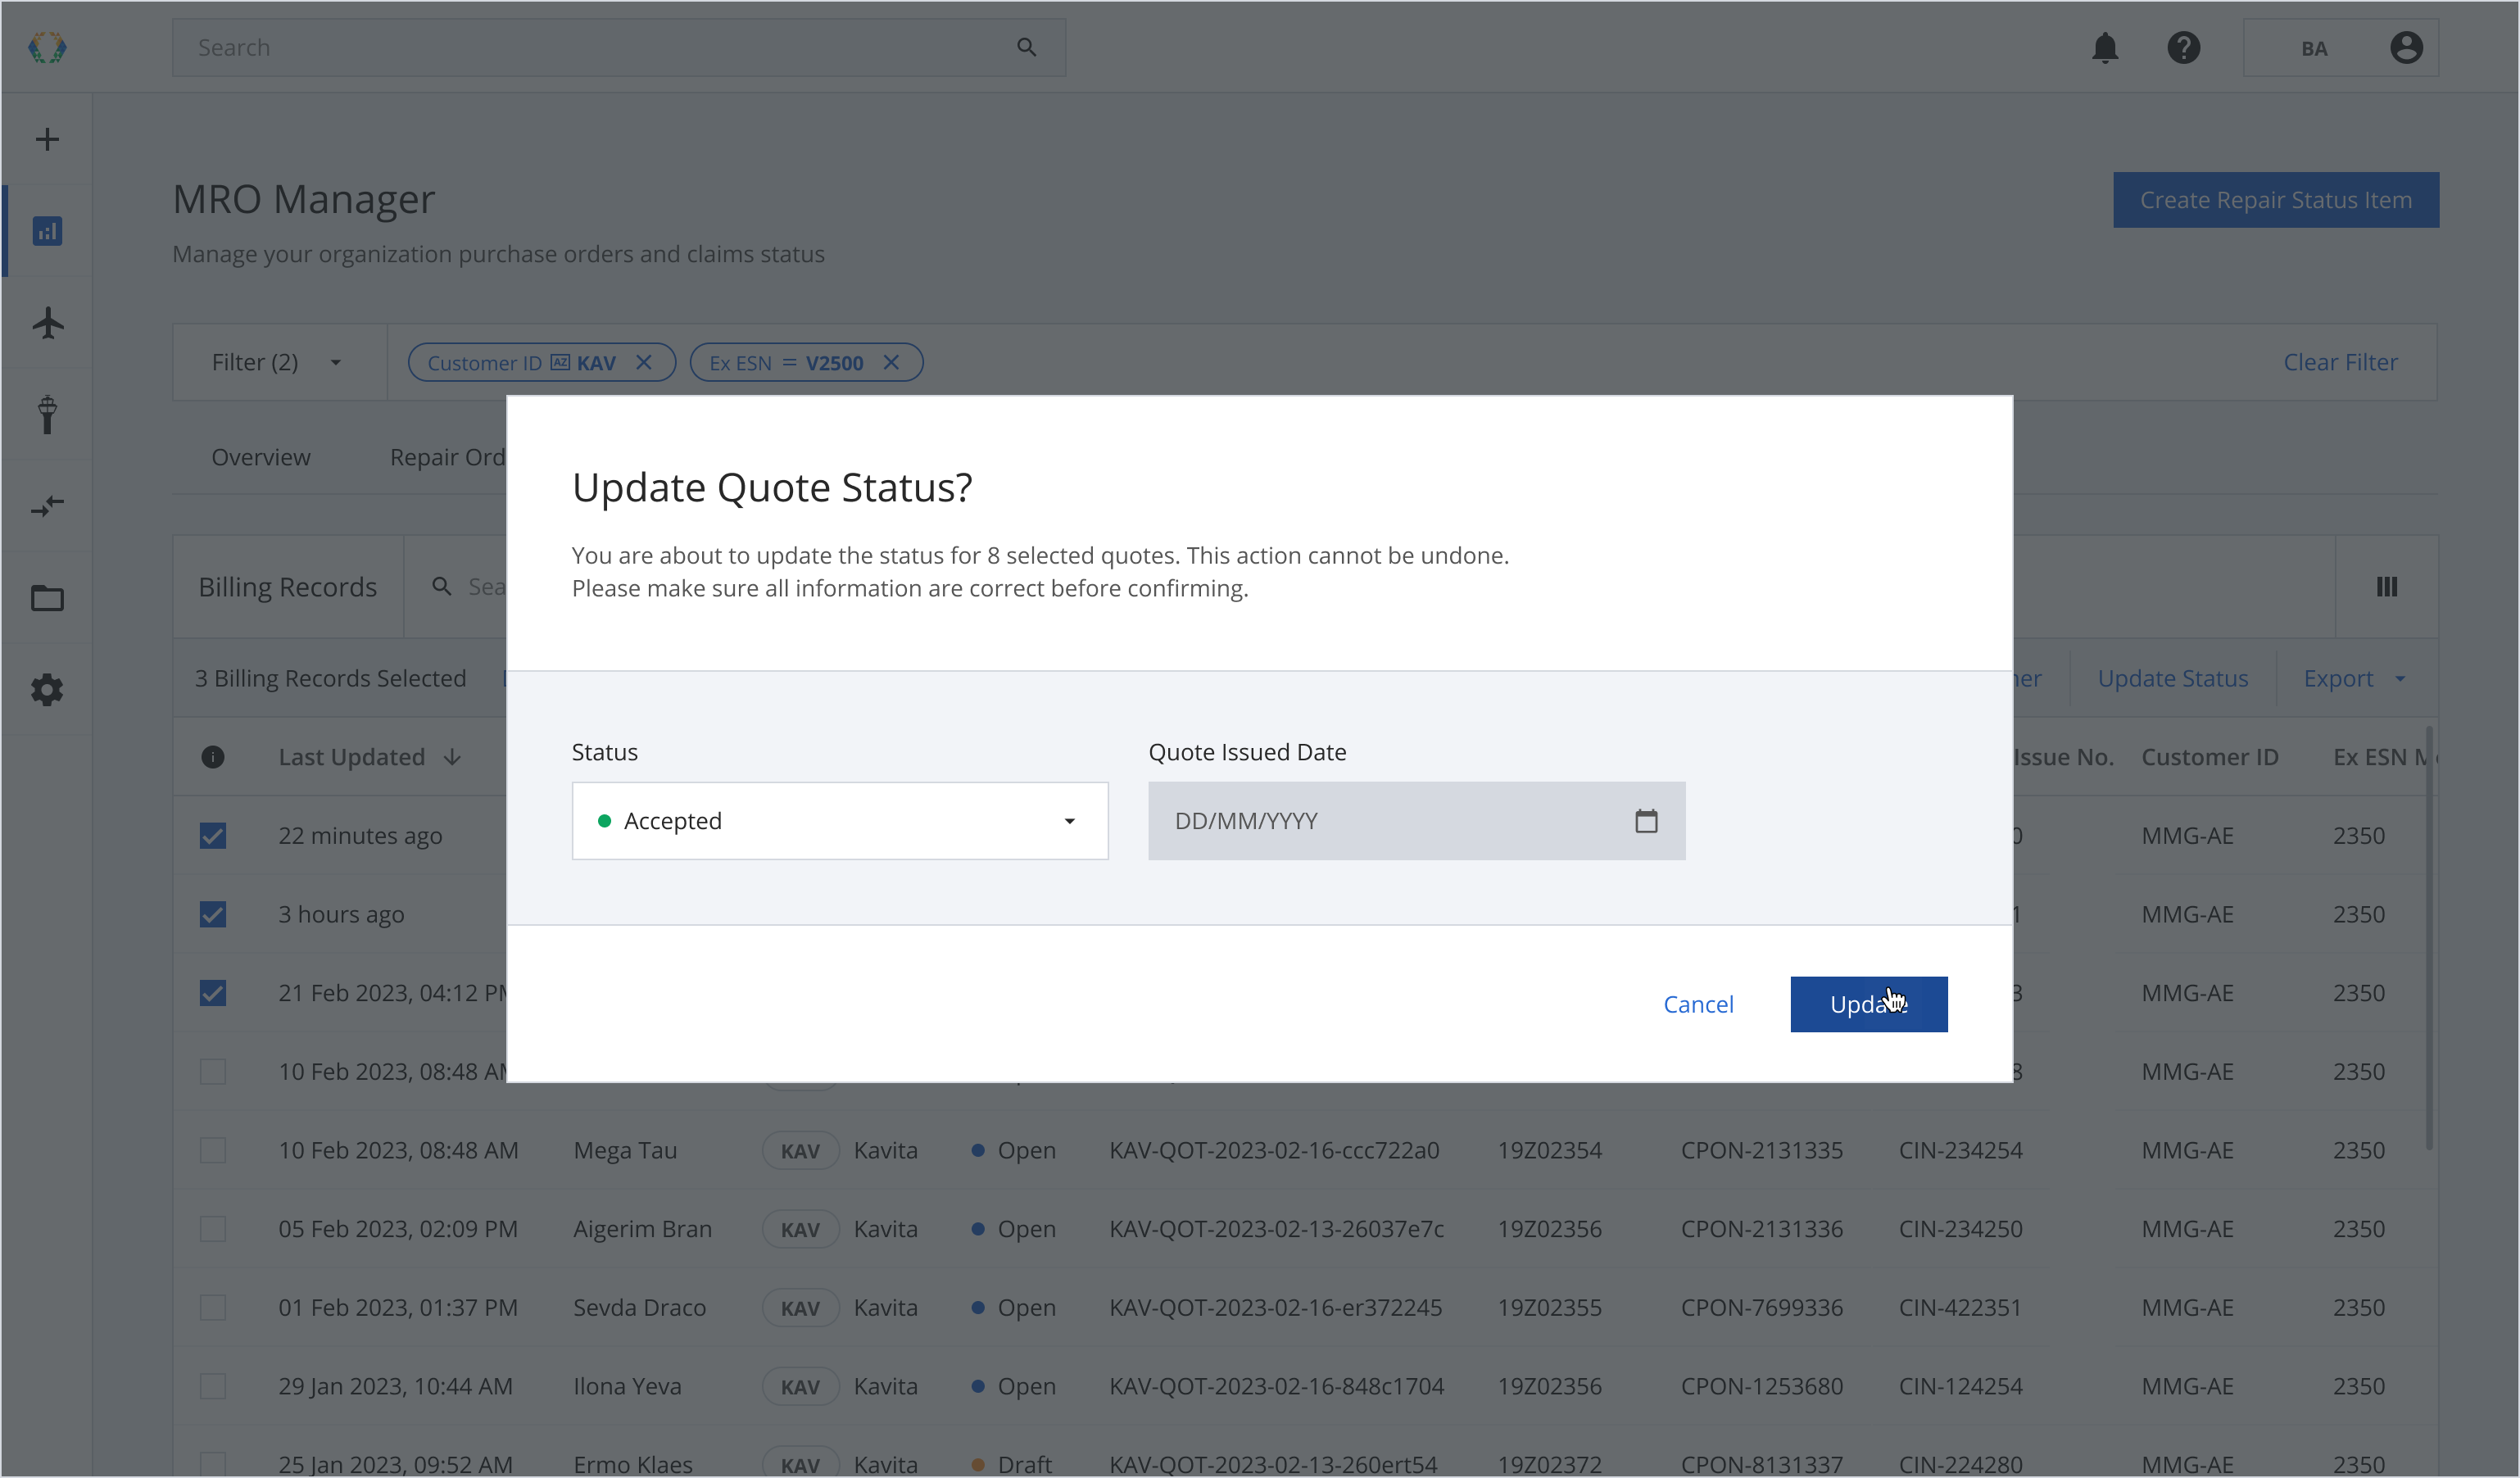Uncheck the 22 minutes ago row checkbox

tap(212, 835)
